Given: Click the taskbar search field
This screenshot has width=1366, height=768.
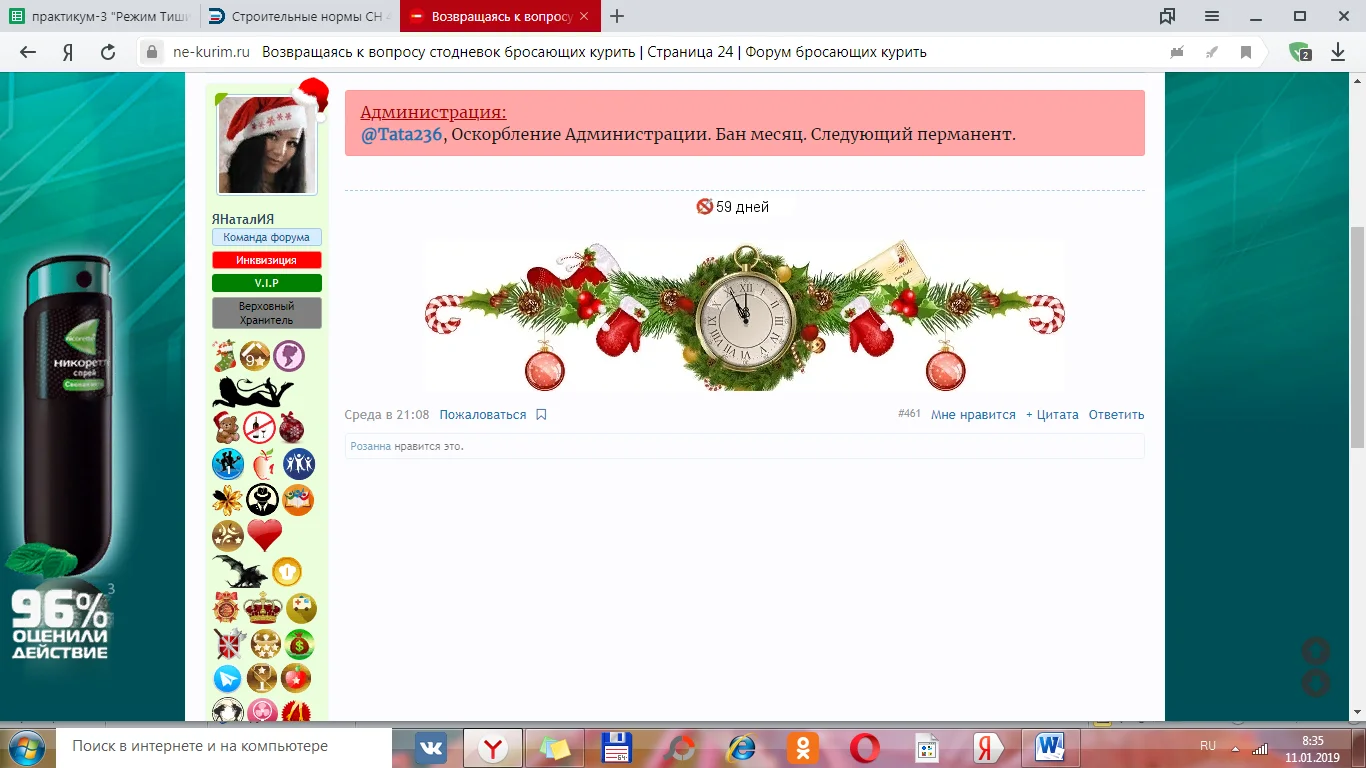Looking at the screenshot, I should tap(223, 747).
